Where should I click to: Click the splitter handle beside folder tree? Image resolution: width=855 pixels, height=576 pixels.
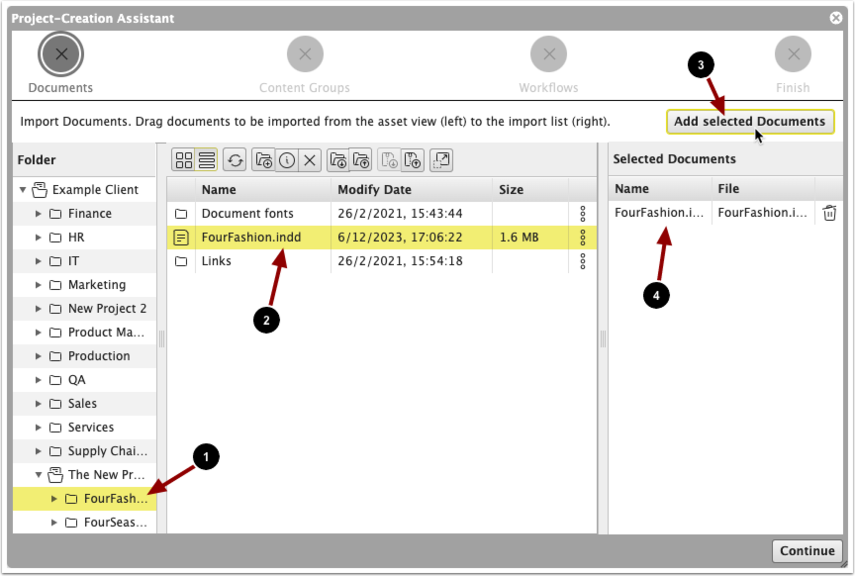click(161, 339)
